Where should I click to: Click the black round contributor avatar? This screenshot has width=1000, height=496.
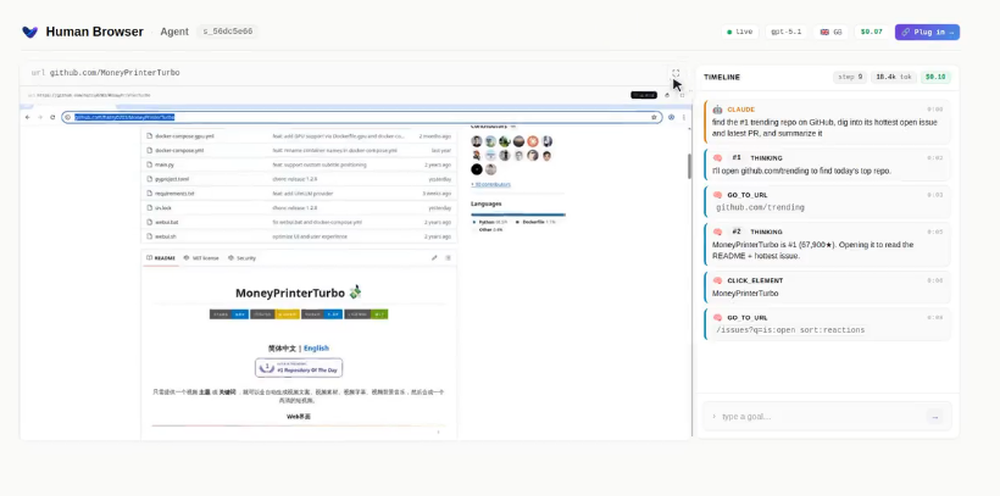476,170
